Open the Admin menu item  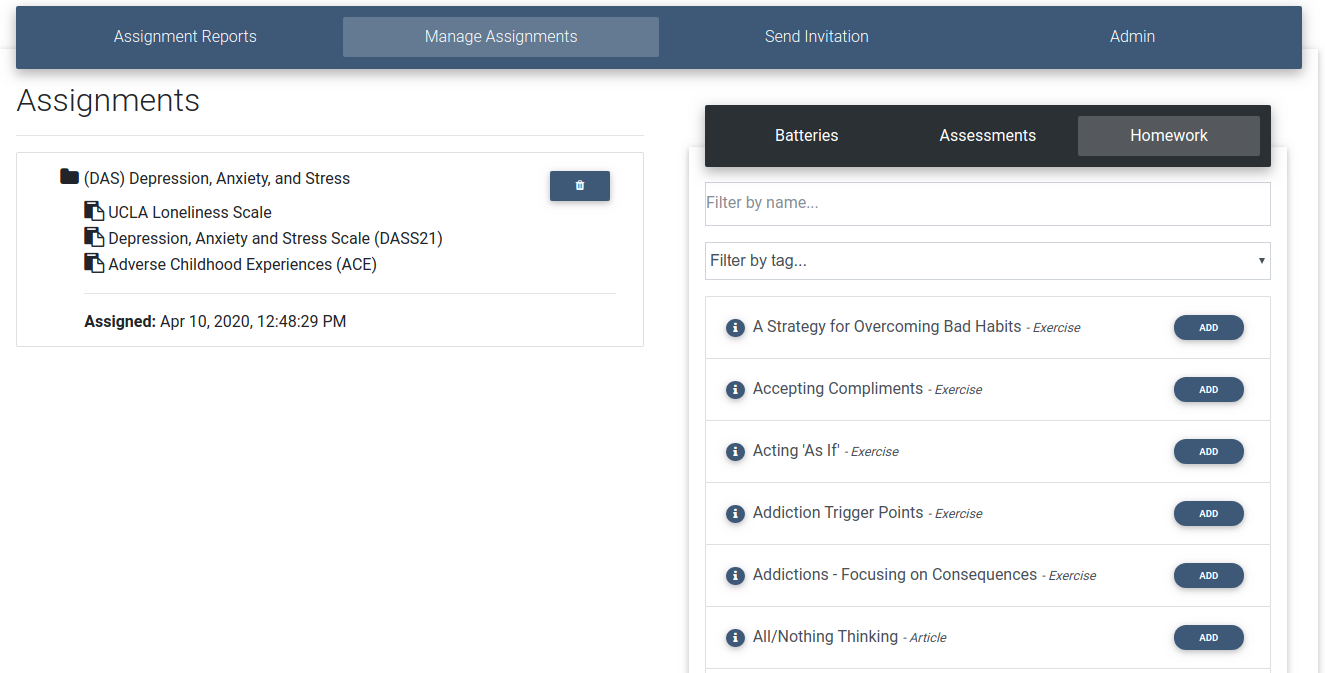tap(1132, 37)
